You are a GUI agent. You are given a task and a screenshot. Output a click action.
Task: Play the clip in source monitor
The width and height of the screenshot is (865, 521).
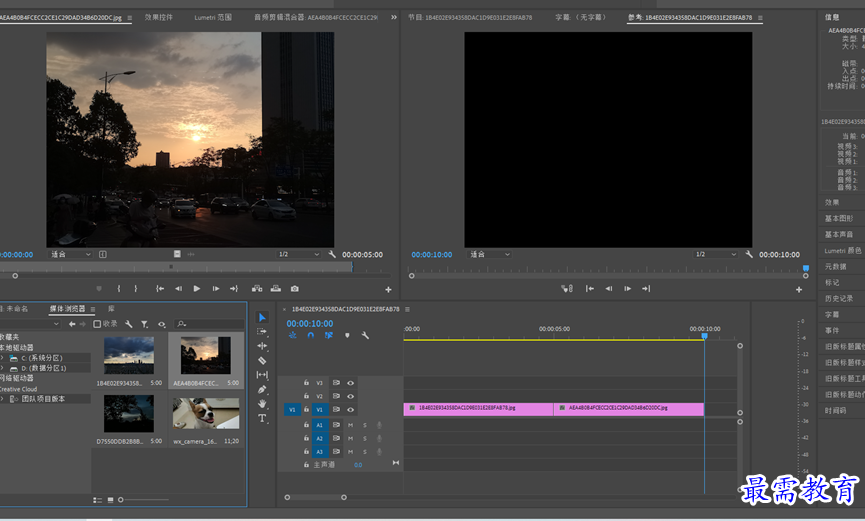[x=196, y=289]
